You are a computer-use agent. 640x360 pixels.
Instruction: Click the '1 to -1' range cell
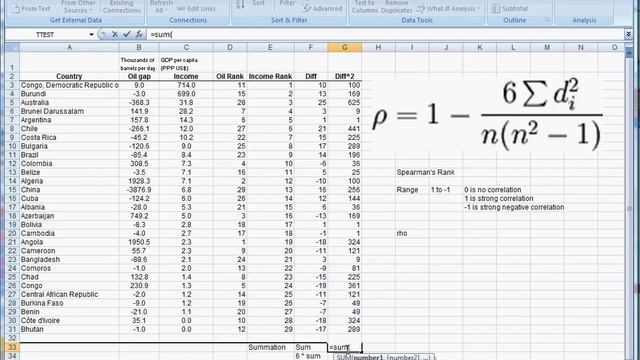446,190
